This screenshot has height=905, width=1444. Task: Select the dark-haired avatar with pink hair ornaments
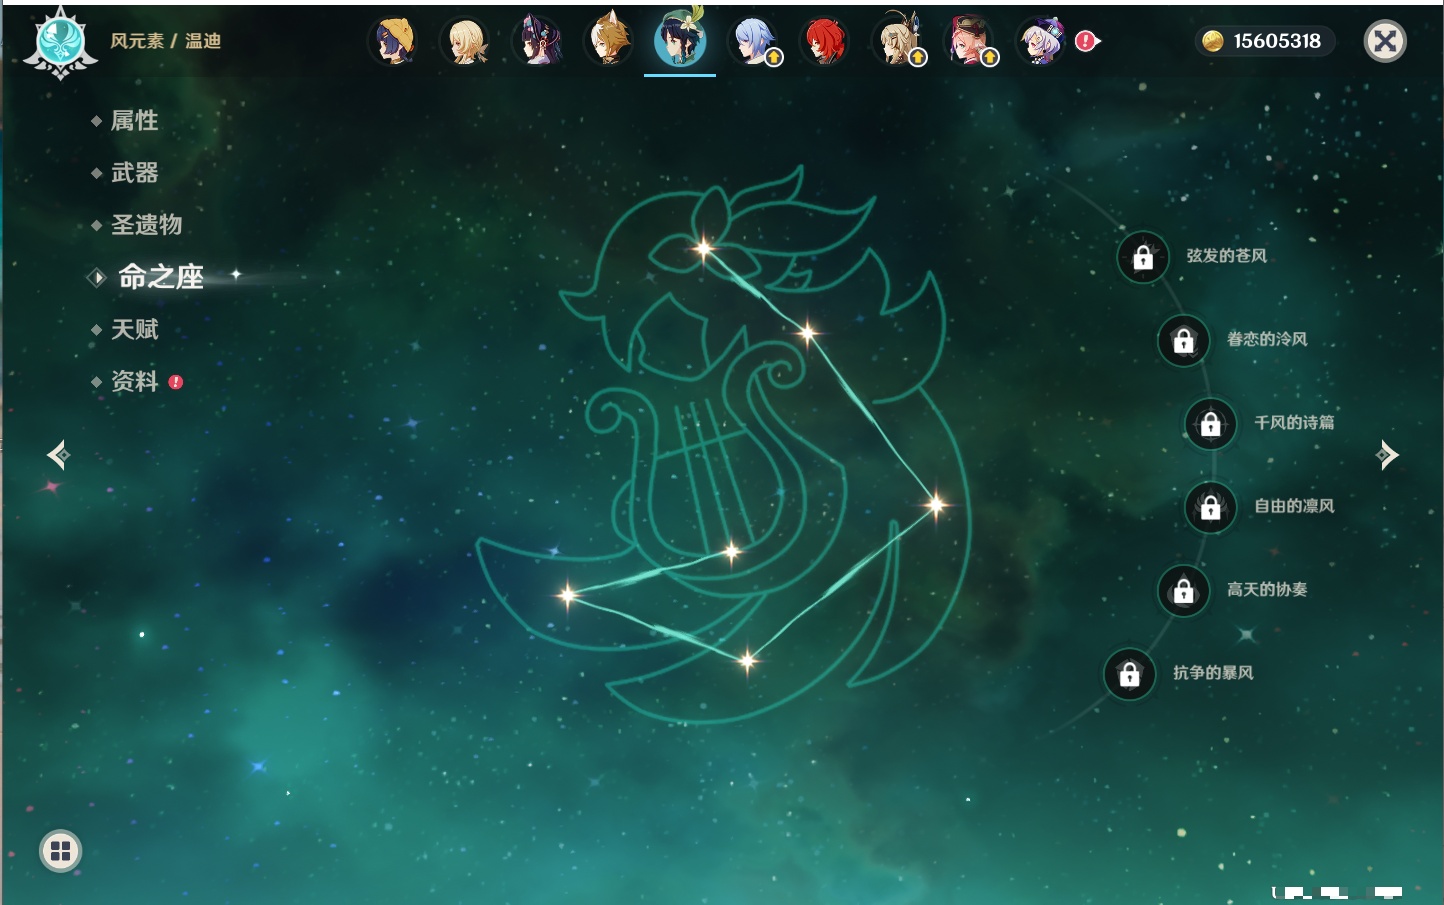click(538, 42)
